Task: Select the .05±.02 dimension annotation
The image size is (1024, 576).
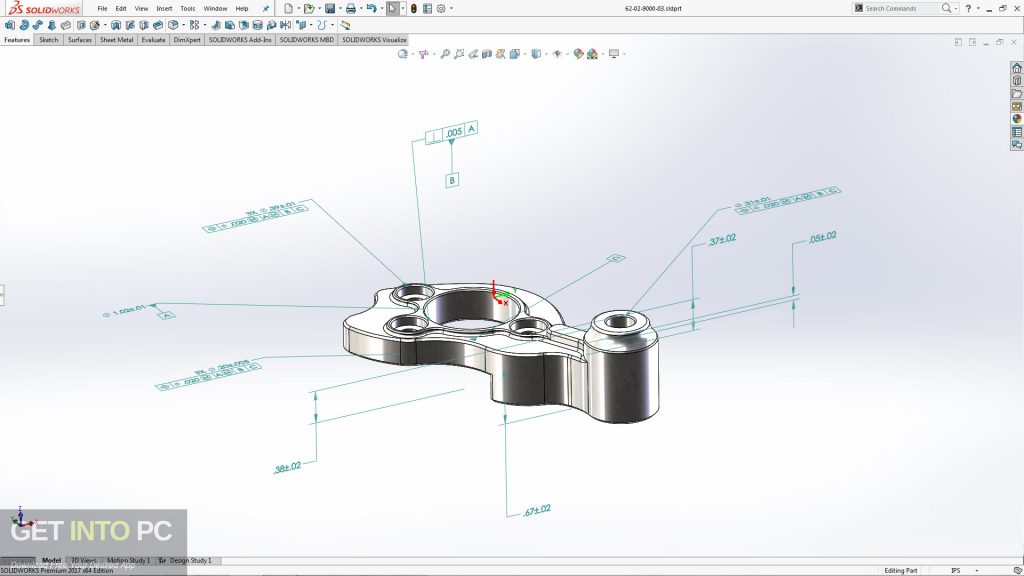Action: click(822, 238)
